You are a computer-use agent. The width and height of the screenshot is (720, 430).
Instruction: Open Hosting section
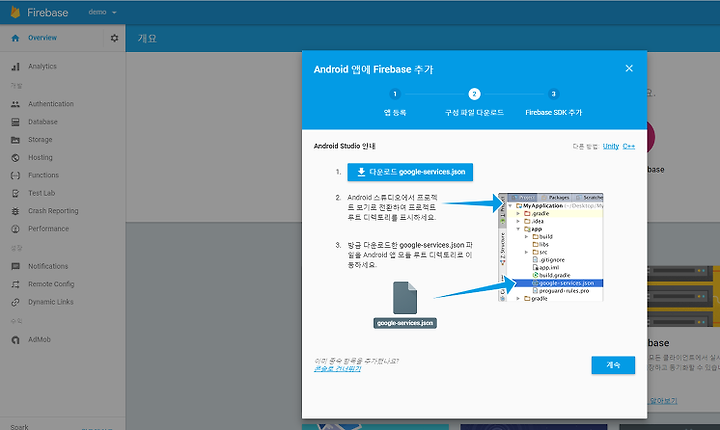40,157
